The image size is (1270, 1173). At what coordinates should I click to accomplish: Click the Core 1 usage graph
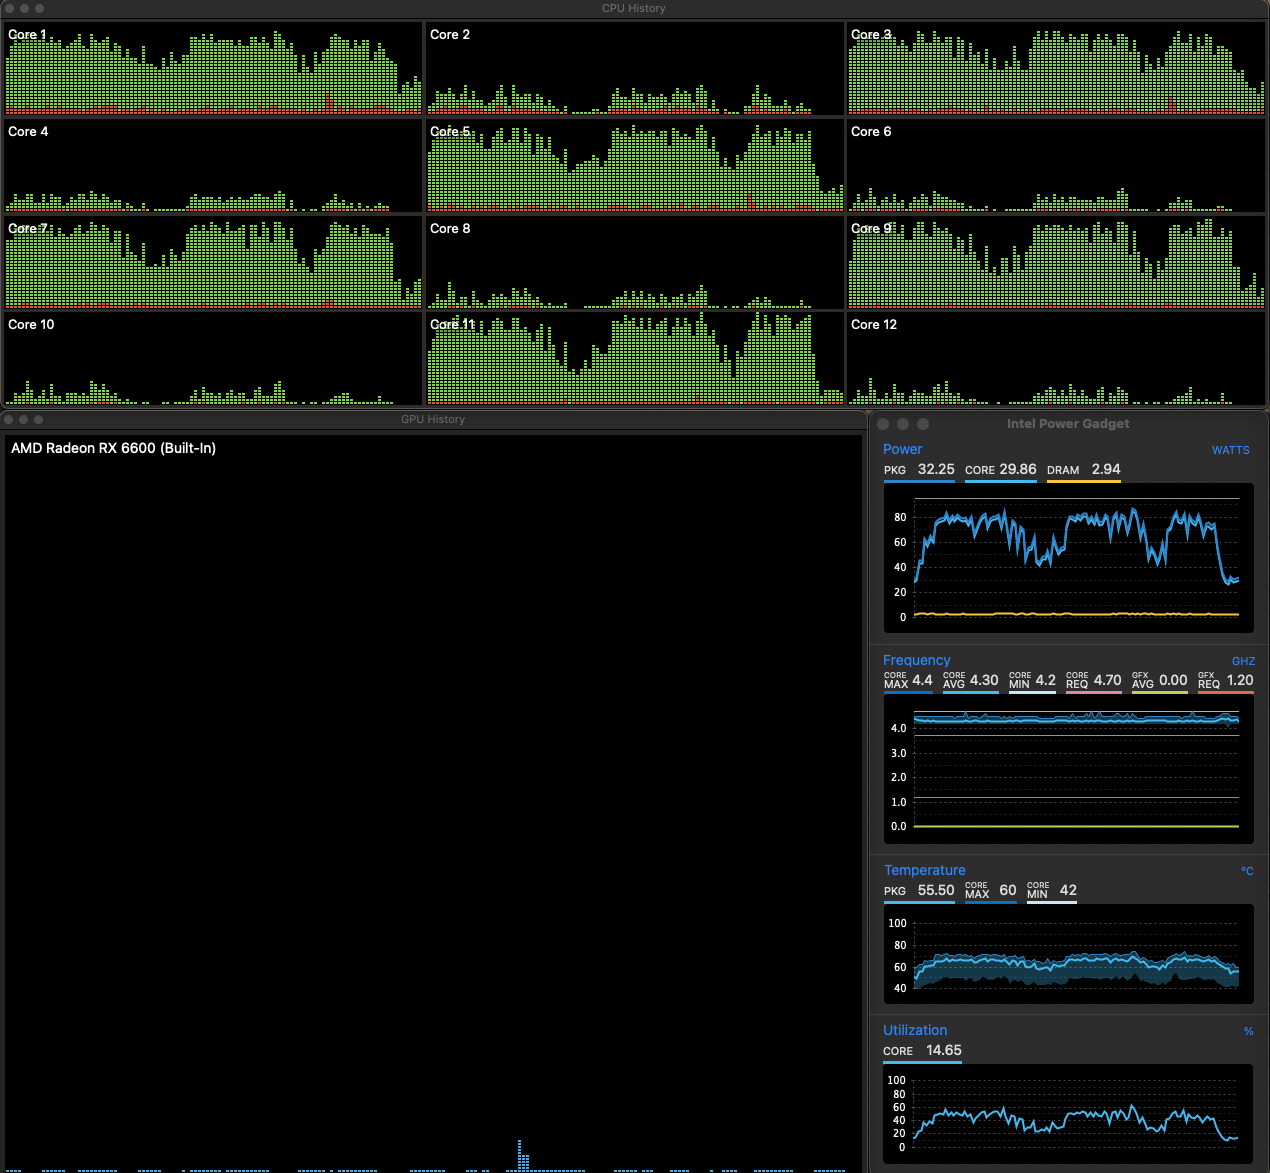pos(213,68)
